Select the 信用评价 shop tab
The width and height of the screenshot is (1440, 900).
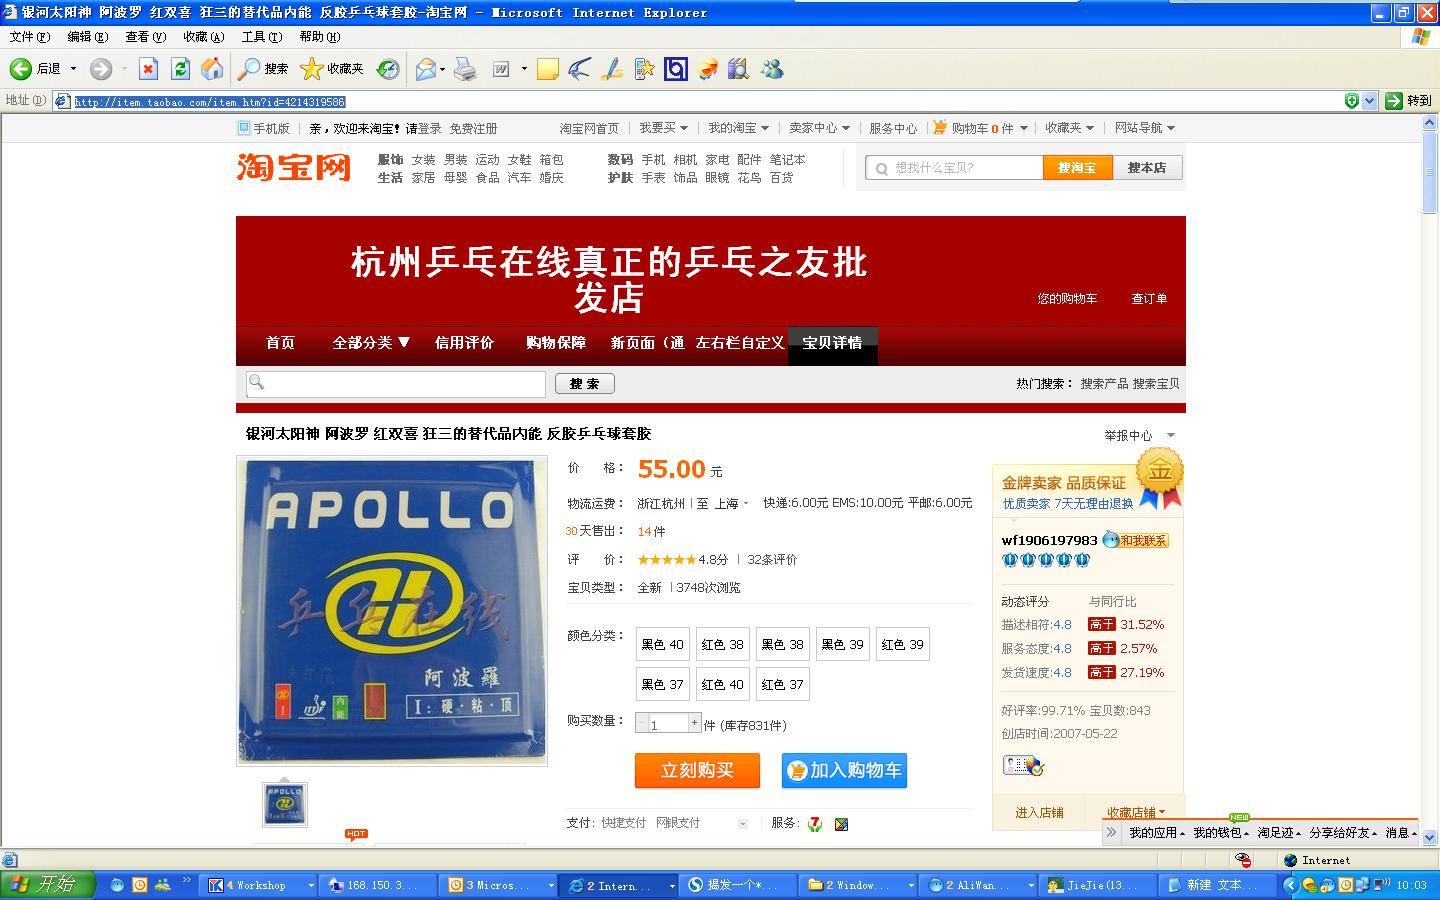464,343
